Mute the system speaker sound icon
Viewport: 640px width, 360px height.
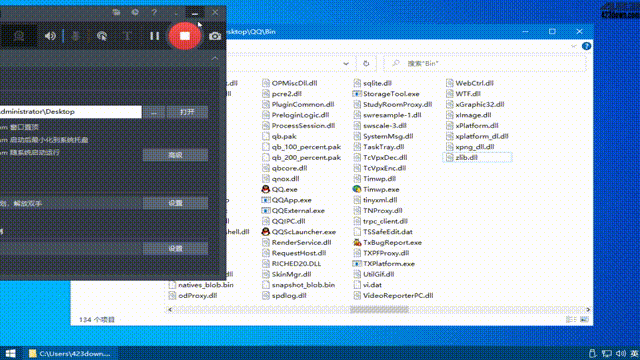pos(50,36)
